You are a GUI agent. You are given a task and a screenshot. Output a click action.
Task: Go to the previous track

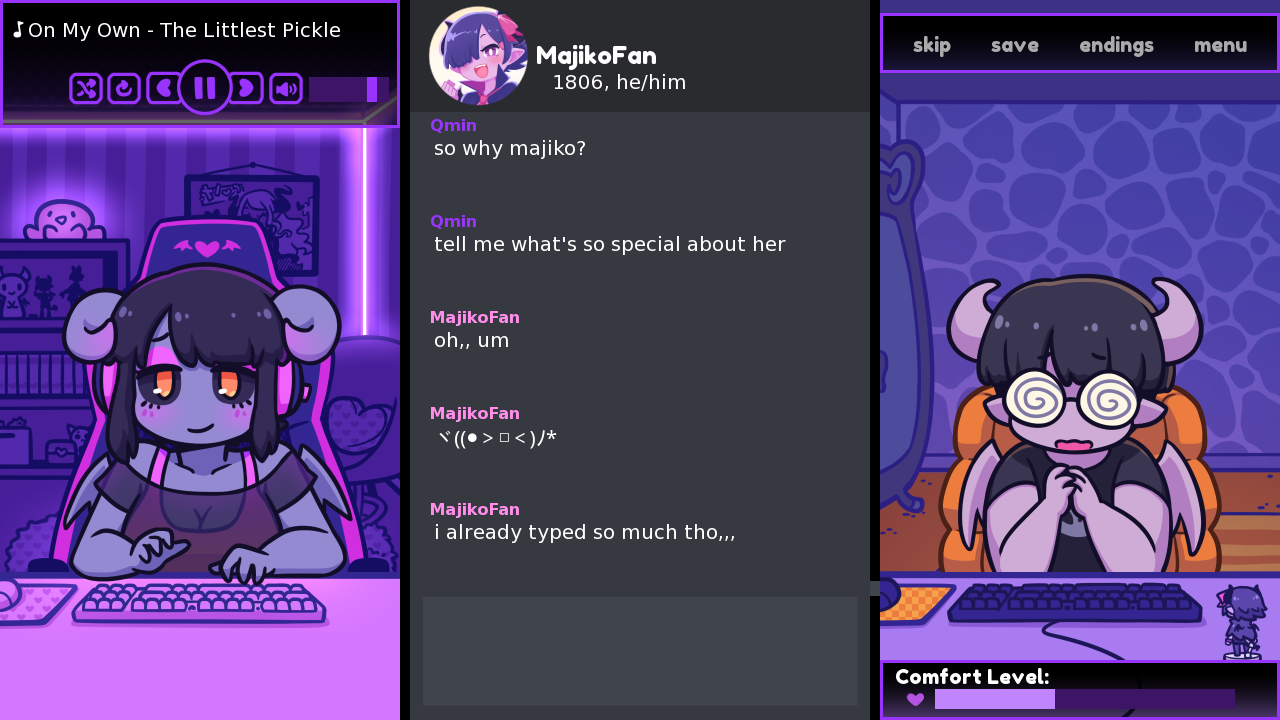tap(163, 88)
